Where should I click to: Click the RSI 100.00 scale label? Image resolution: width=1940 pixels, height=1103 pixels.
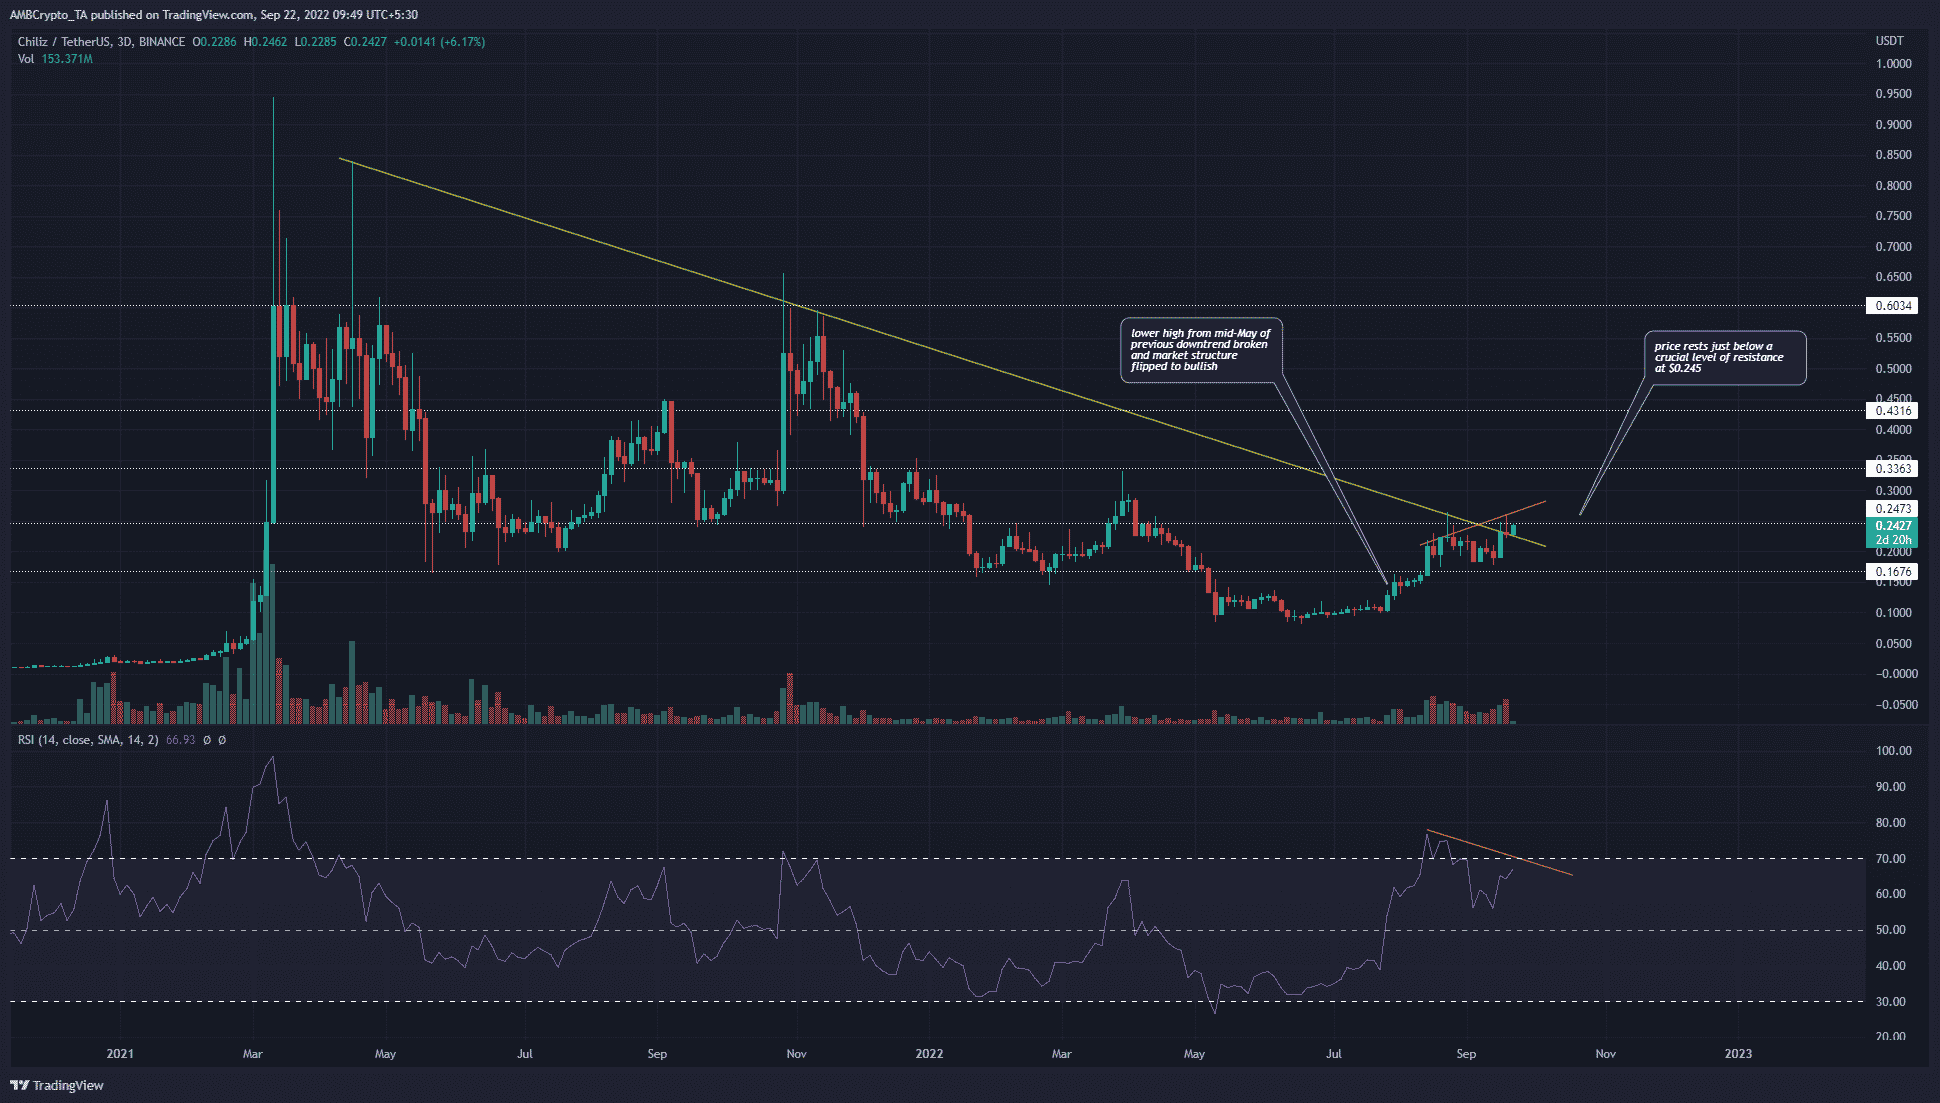[x=1893, y=751]
